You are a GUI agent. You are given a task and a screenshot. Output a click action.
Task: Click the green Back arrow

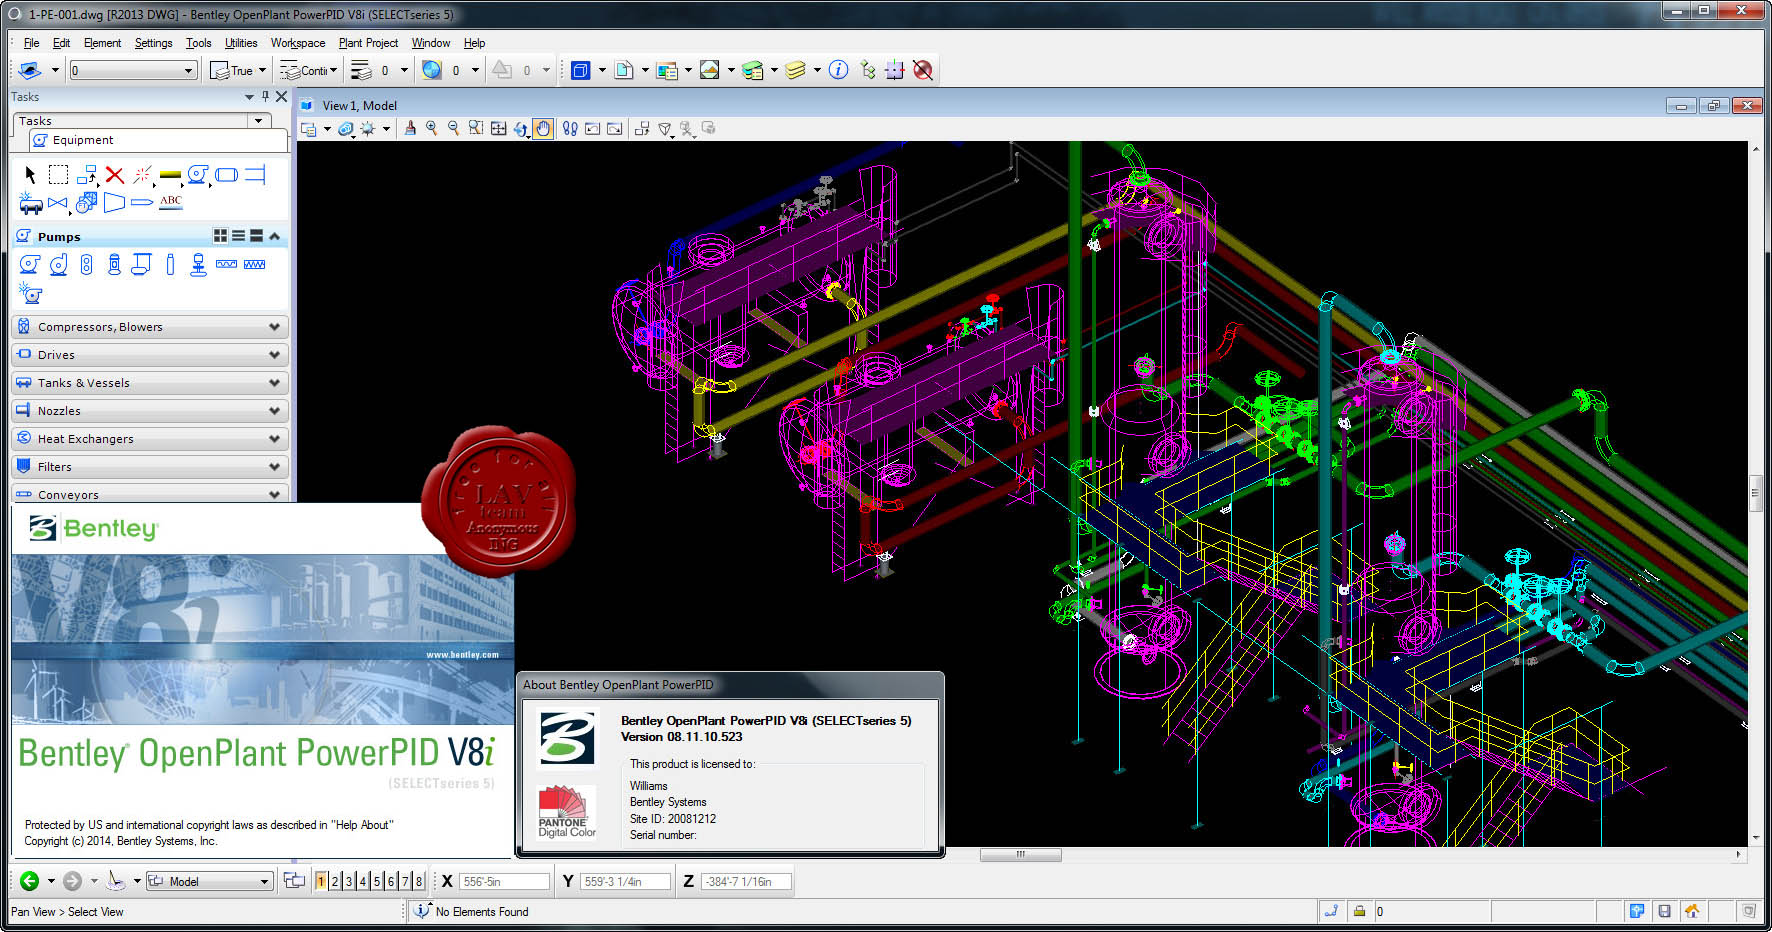[x=30, y=881]
